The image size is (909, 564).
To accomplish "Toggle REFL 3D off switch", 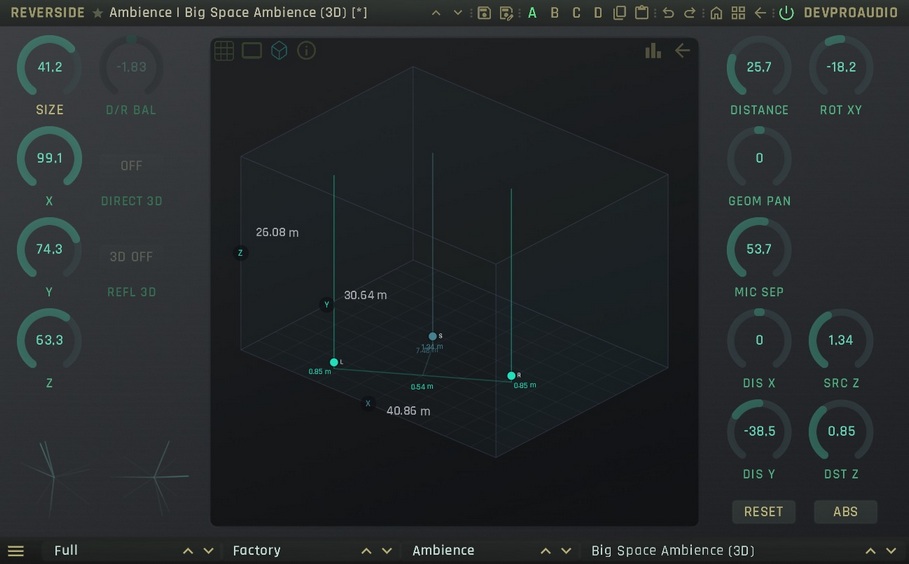I will [131, 257].
